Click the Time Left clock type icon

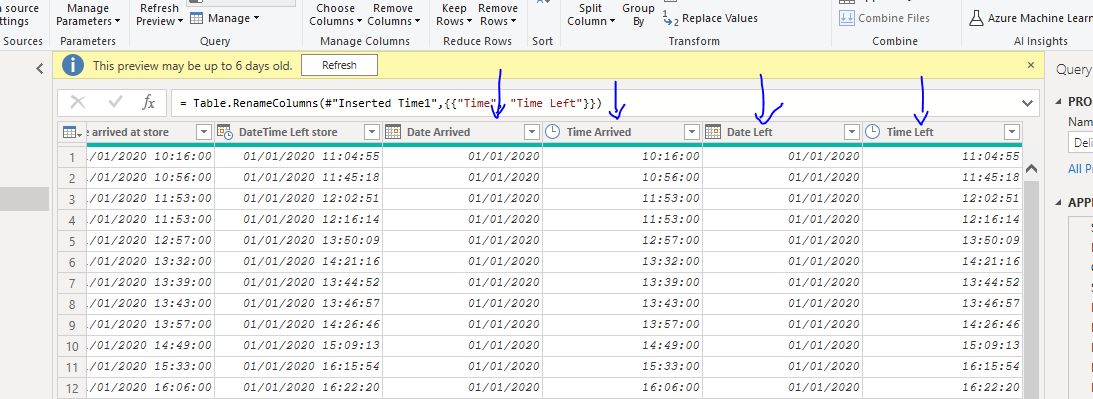(x=872, y=132)
